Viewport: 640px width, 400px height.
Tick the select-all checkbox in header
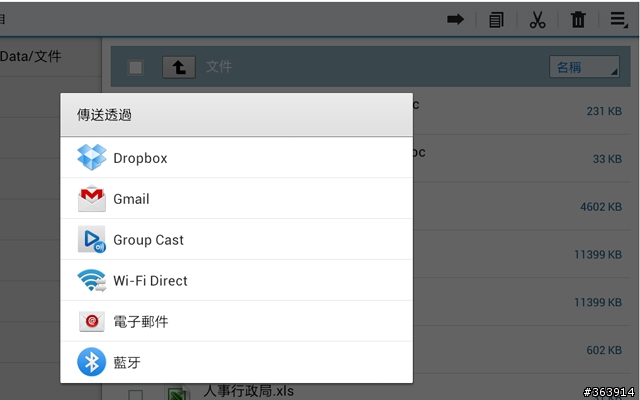136,67
